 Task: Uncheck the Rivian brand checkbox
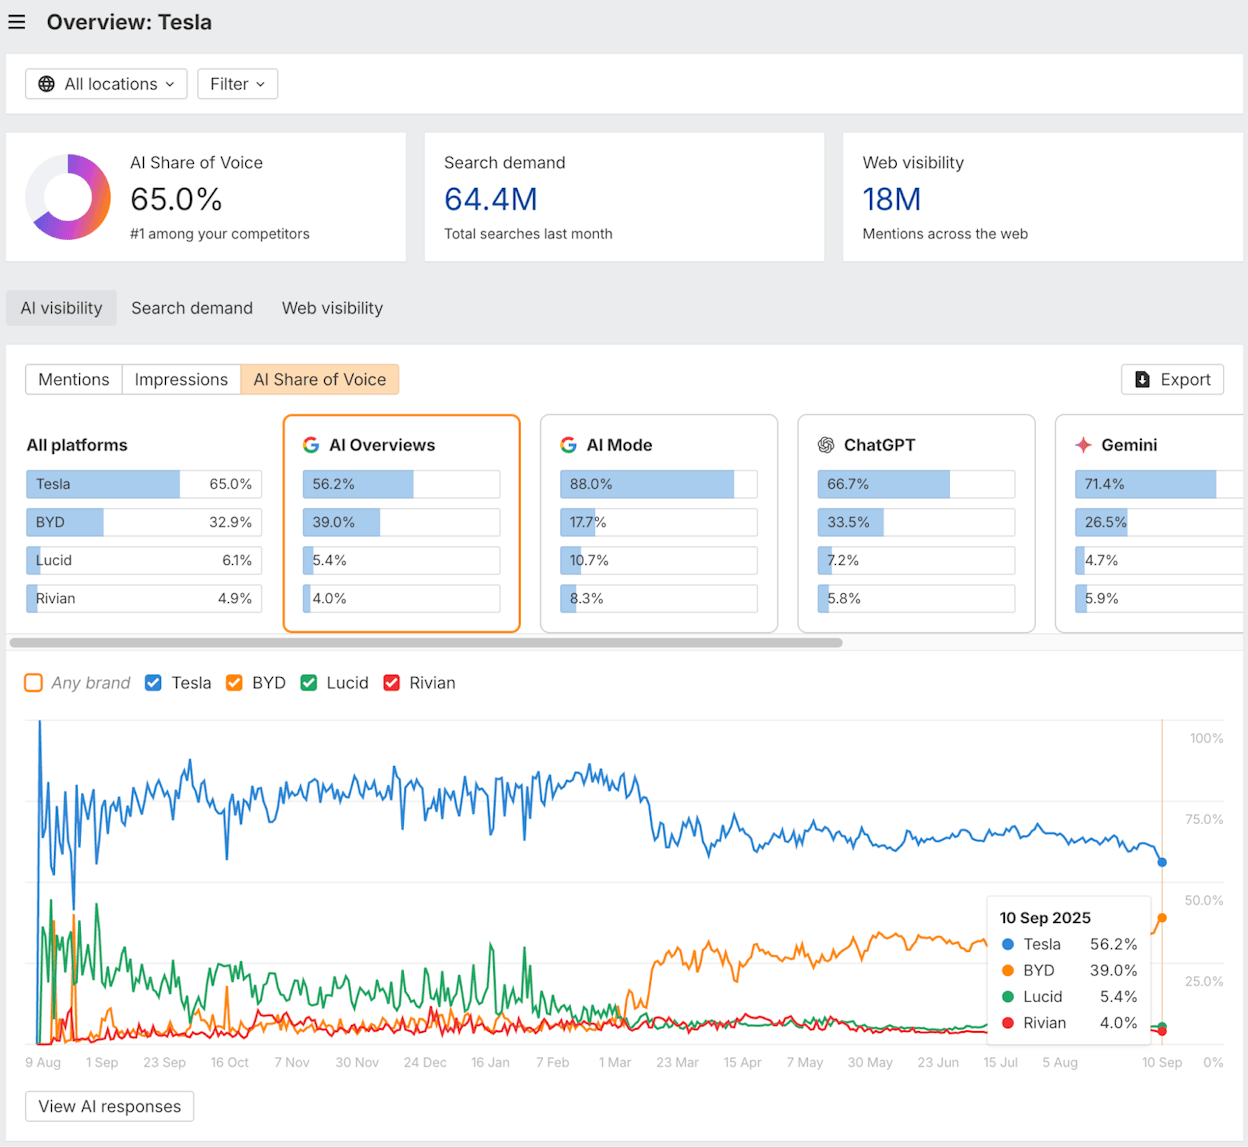click(x=392, y=683)
